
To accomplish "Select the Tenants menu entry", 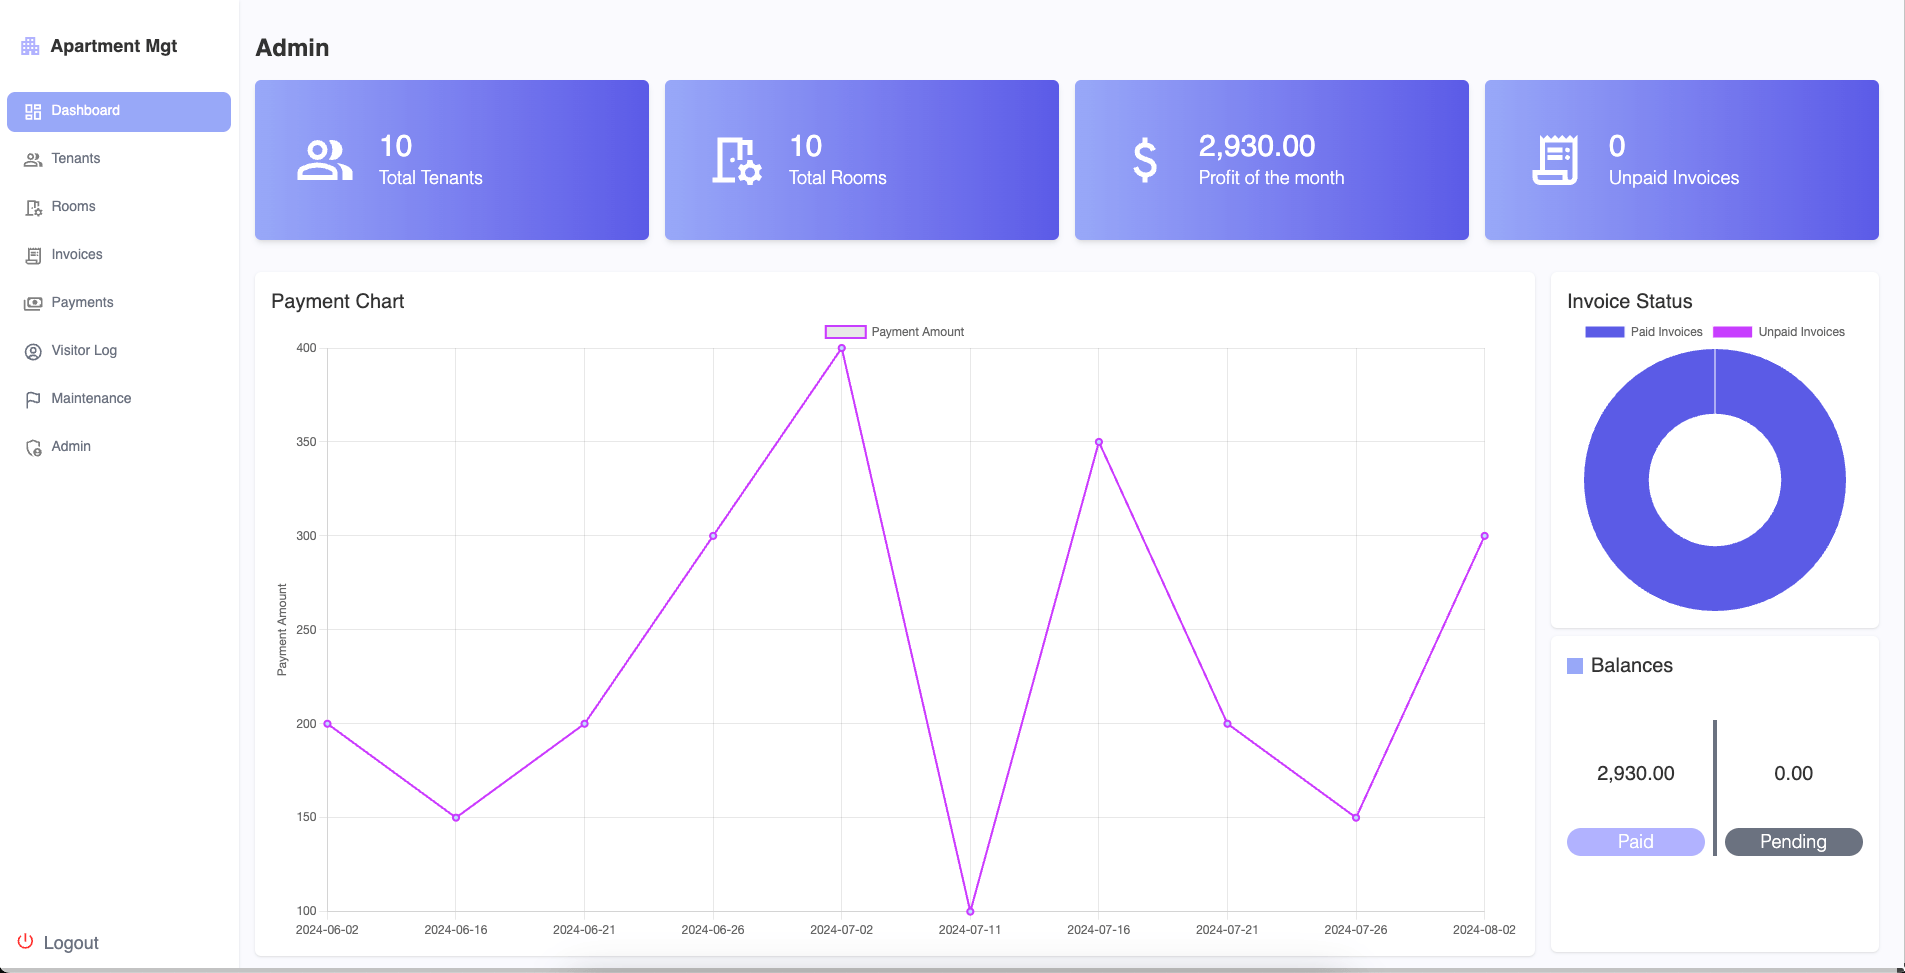I will click(76, 158).
